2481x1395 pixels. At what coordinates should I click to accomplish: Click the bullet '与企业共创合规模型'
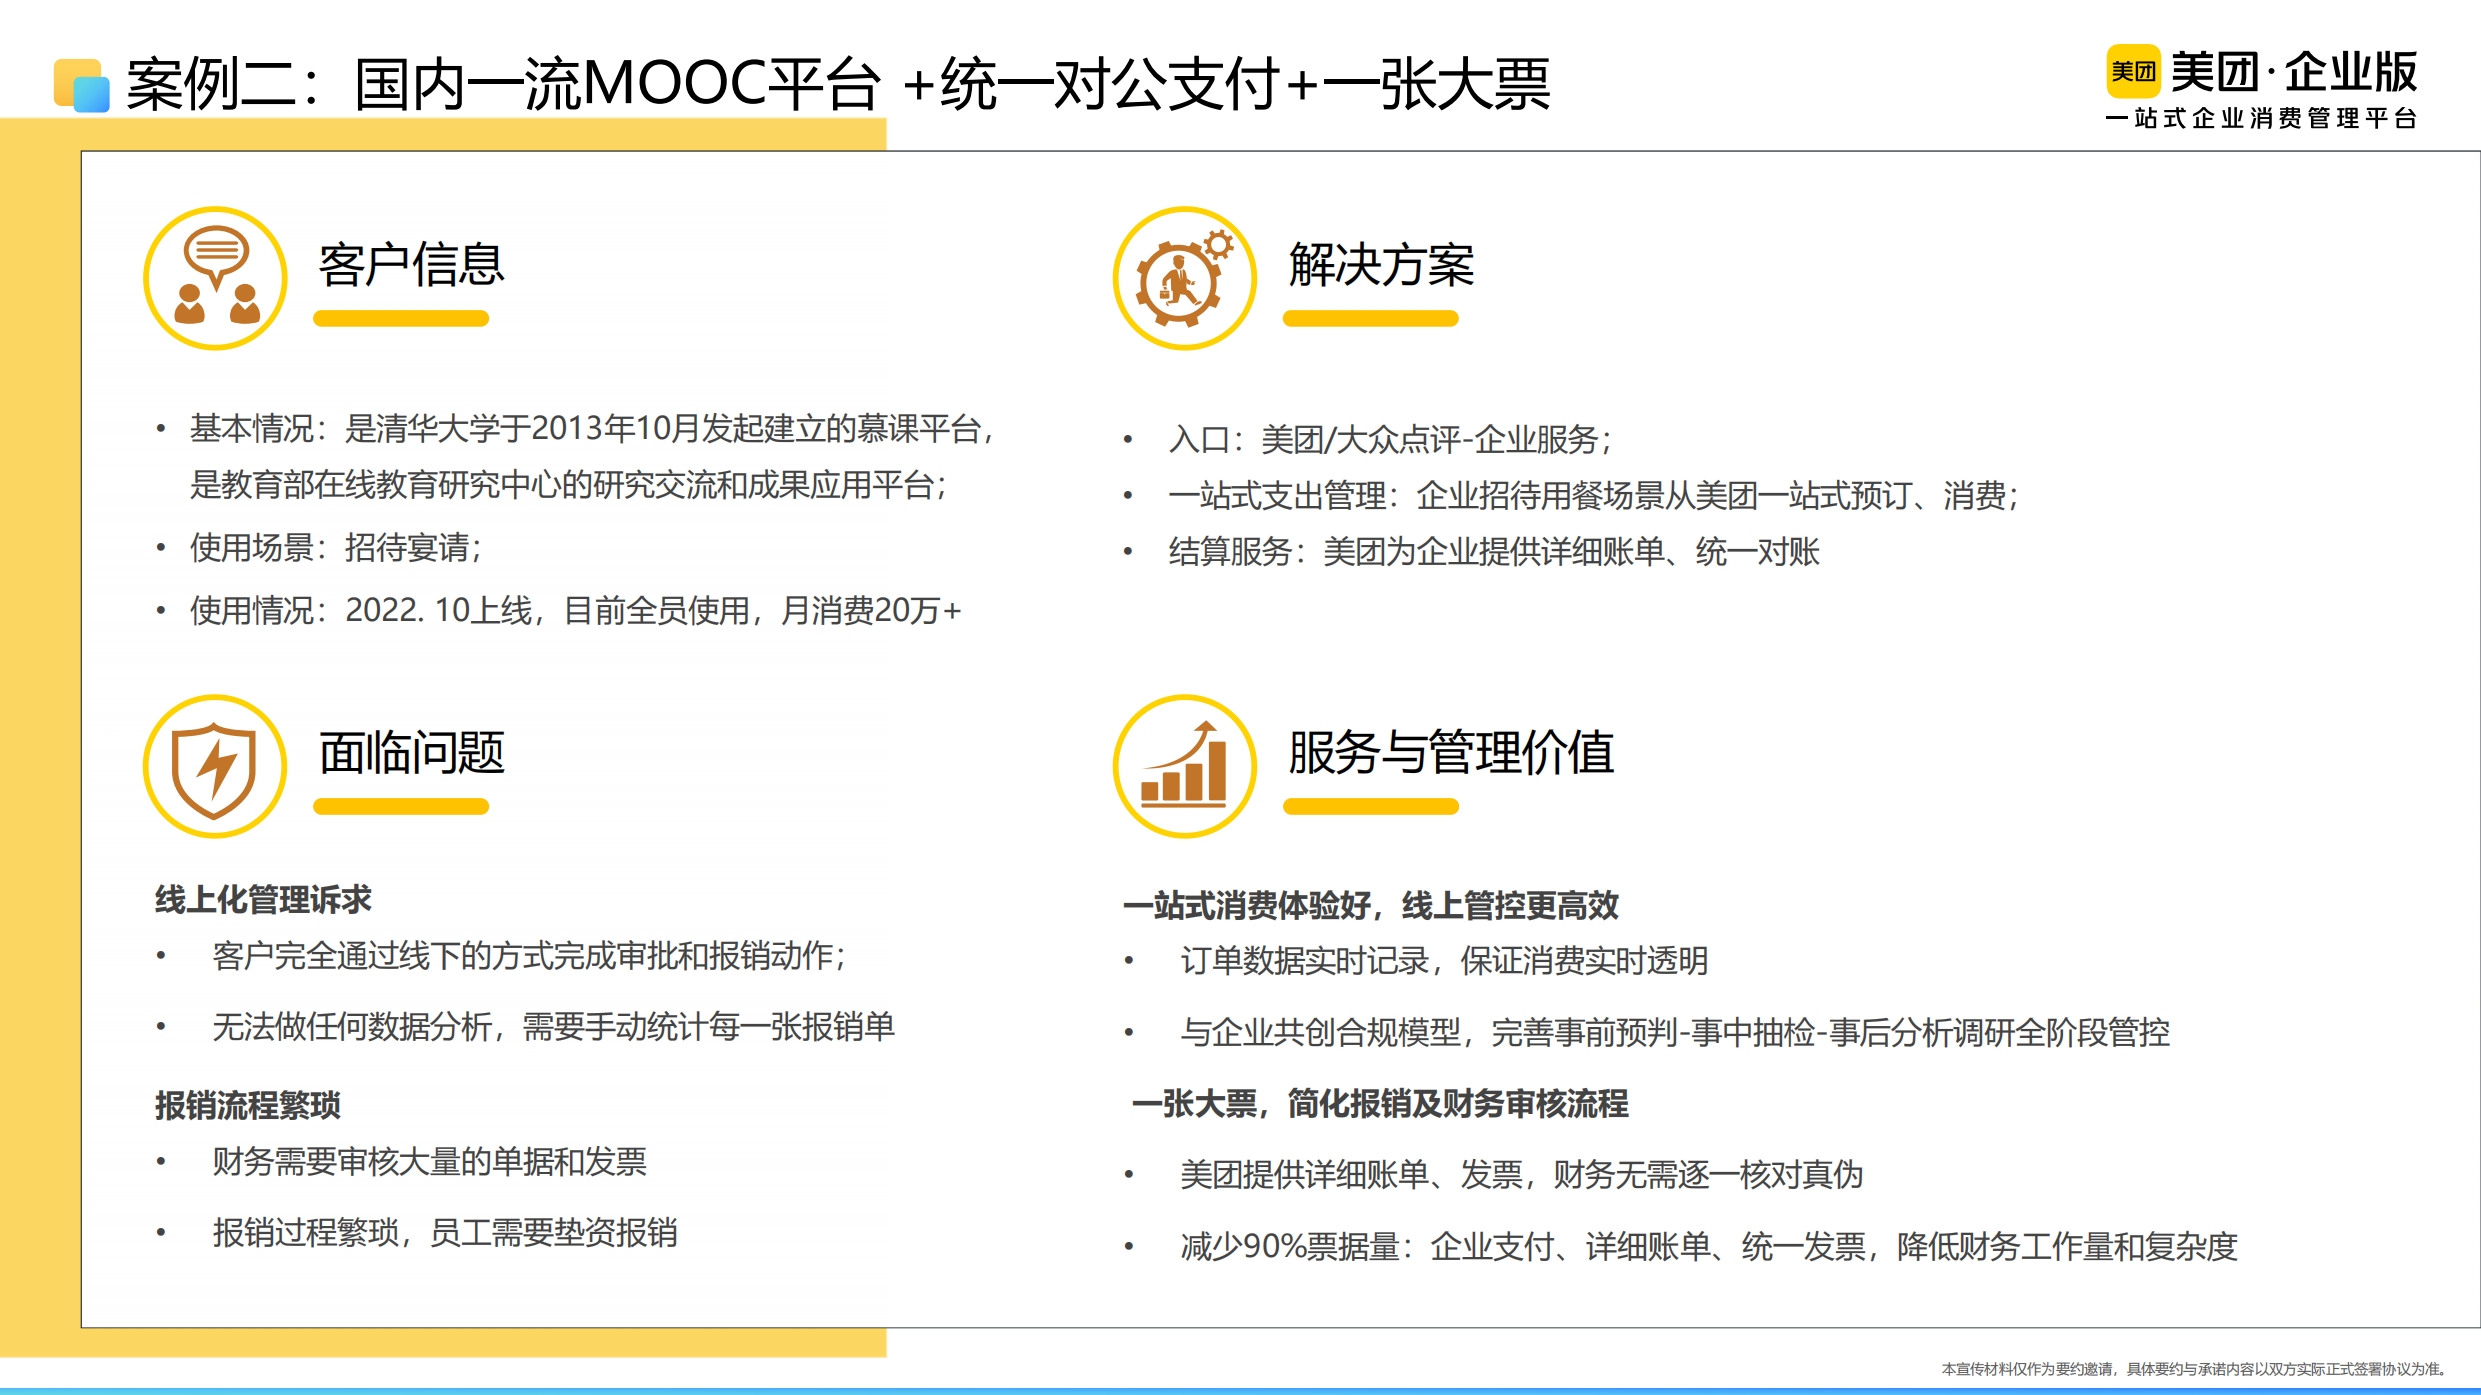point(1675,1033)
